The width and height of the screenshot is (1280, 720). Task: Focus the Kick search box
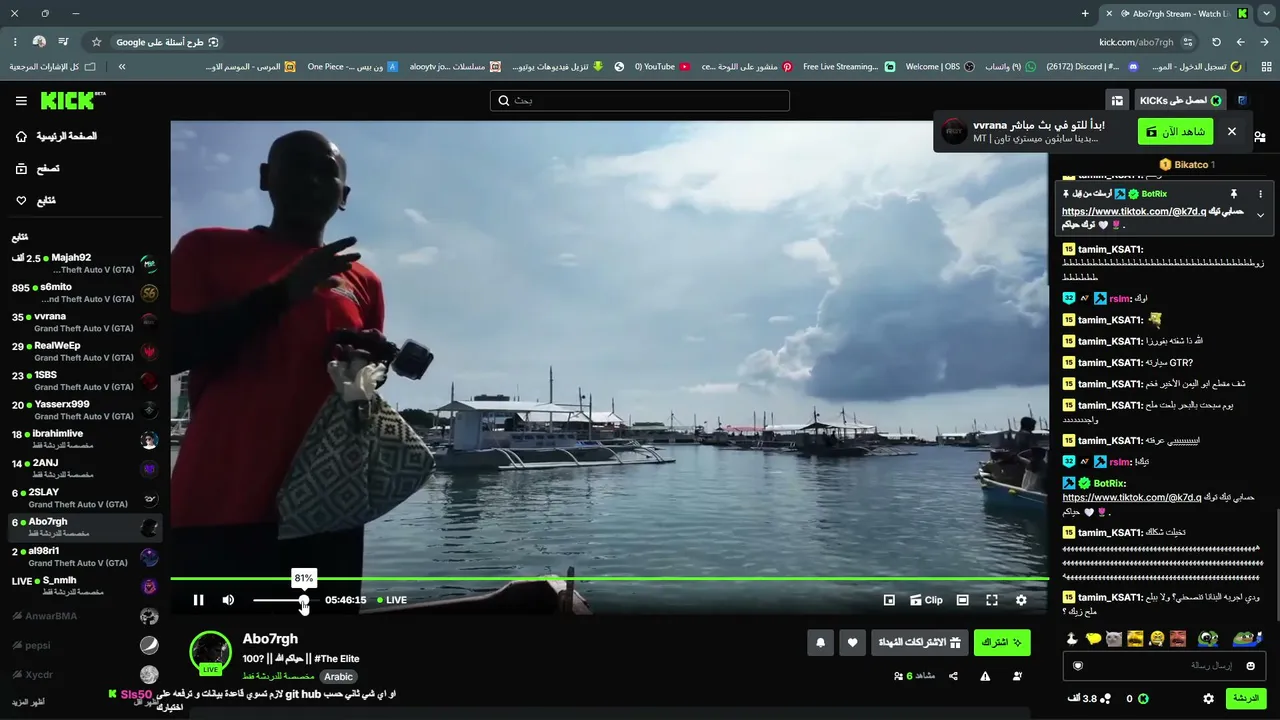click(x=640, y=100)
